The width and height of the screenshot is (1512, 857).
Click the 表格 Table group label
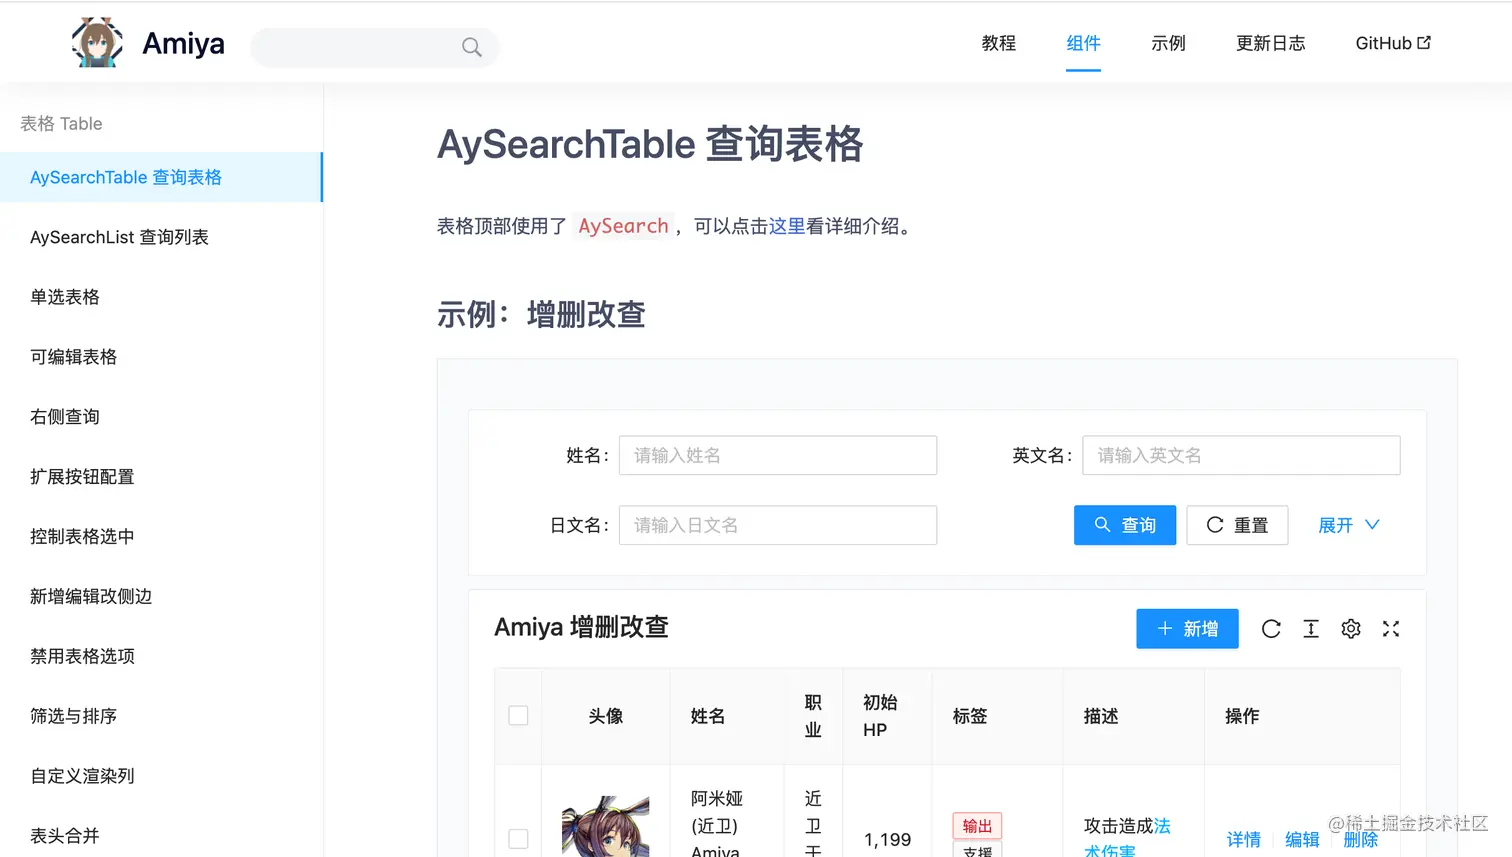pyautogui.click(x=61, y=123)
